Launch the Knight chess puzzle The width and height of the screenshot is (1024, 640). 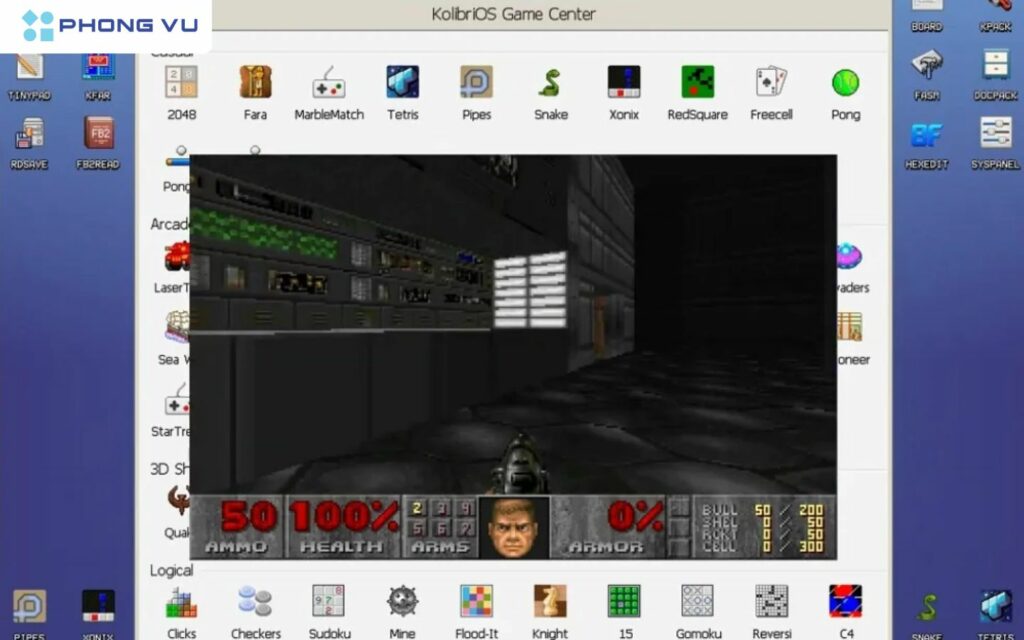[550, 601]
